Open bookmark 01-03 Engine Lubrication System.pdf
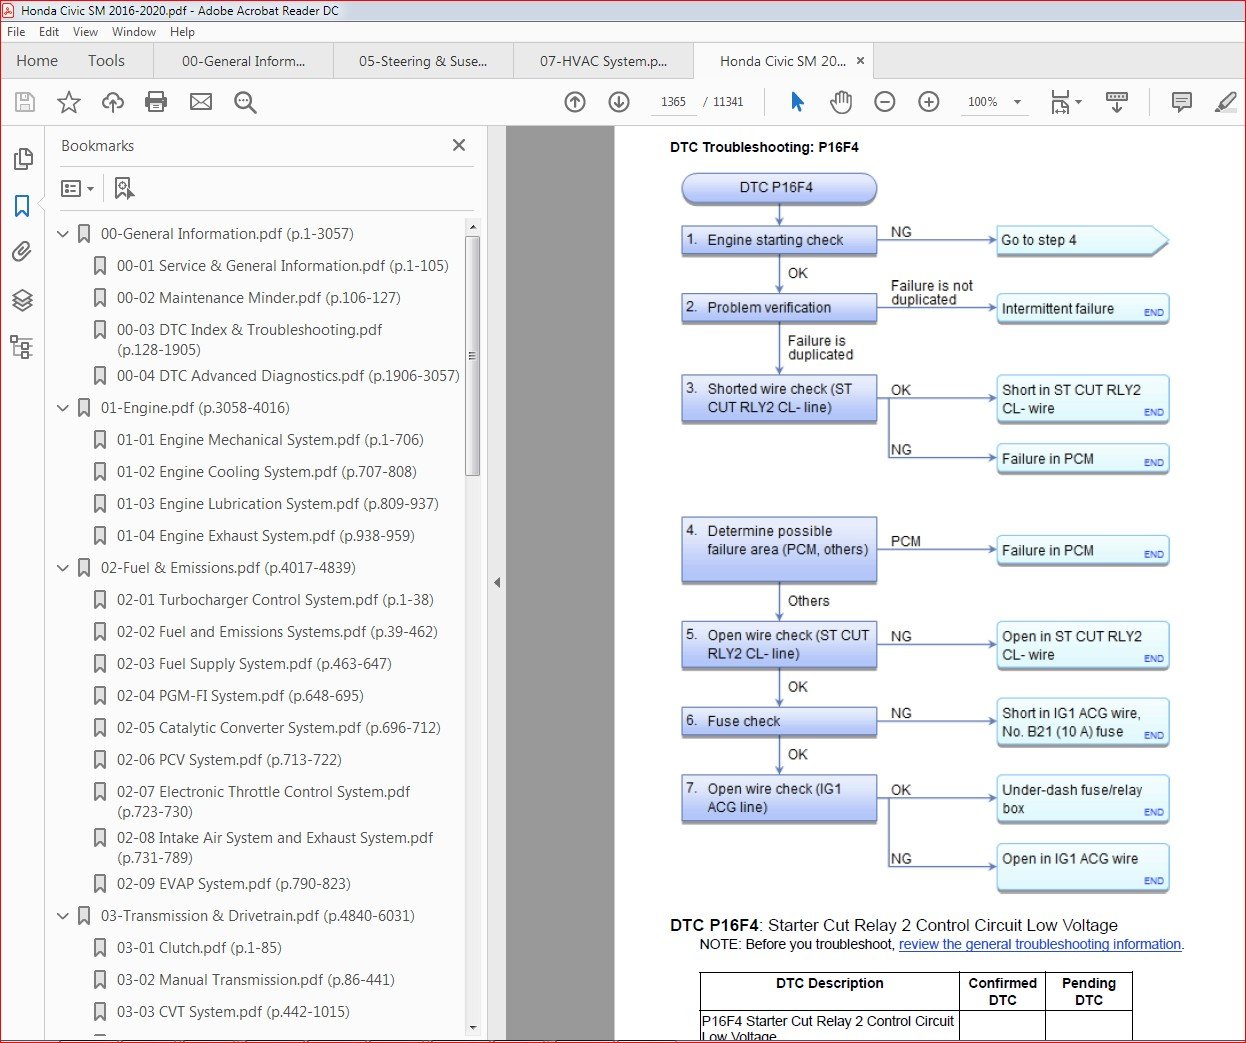1246x1043 pixels. tap(277, 504)
